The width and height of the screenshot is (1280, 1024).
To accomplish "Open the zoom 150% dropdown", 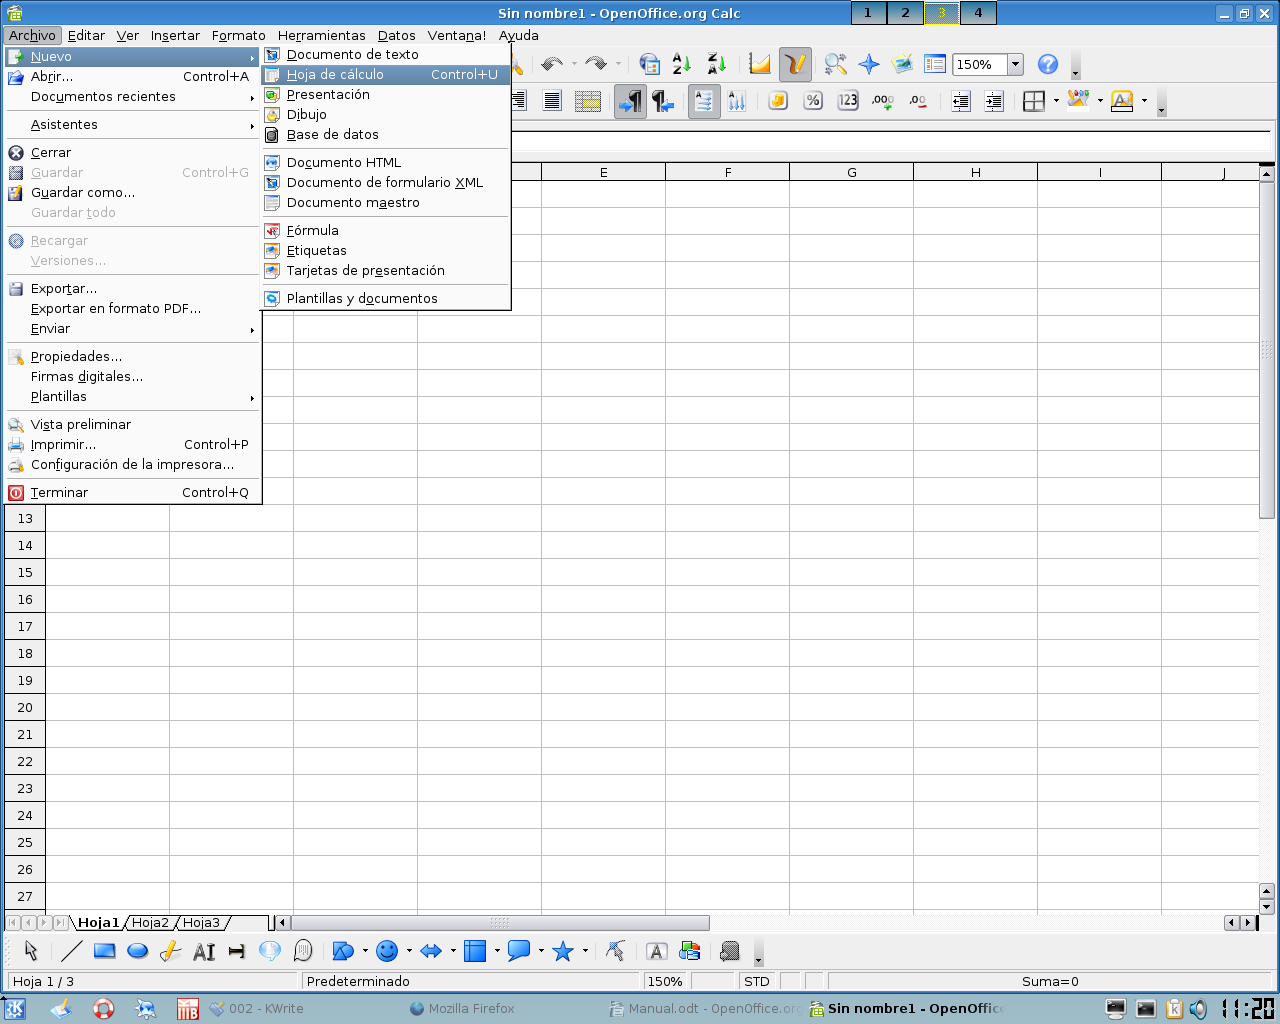I will coord(1015,64).
